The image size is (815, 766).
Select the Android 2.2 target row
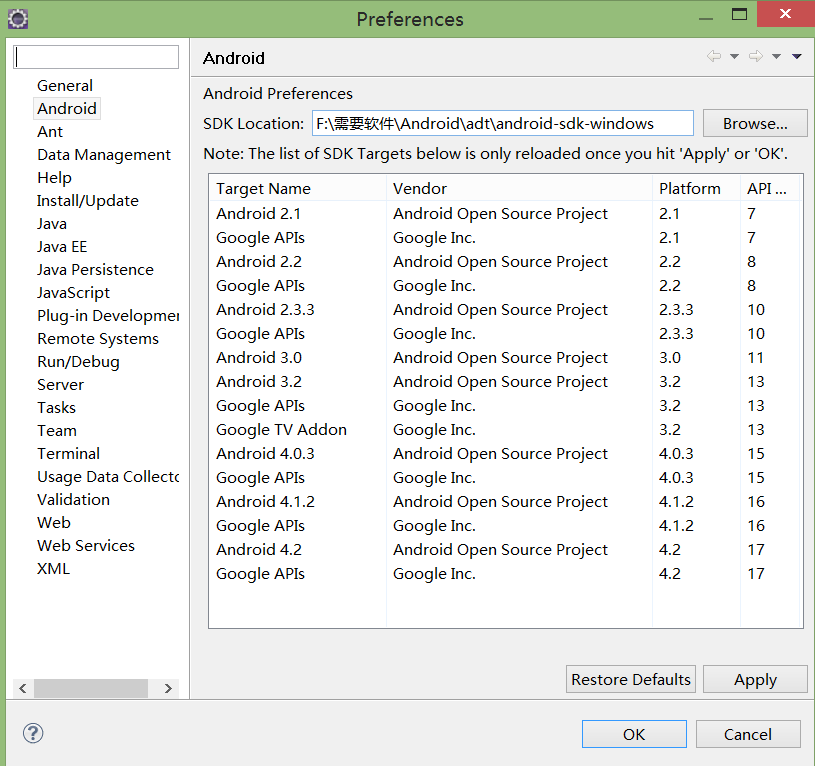505,261
